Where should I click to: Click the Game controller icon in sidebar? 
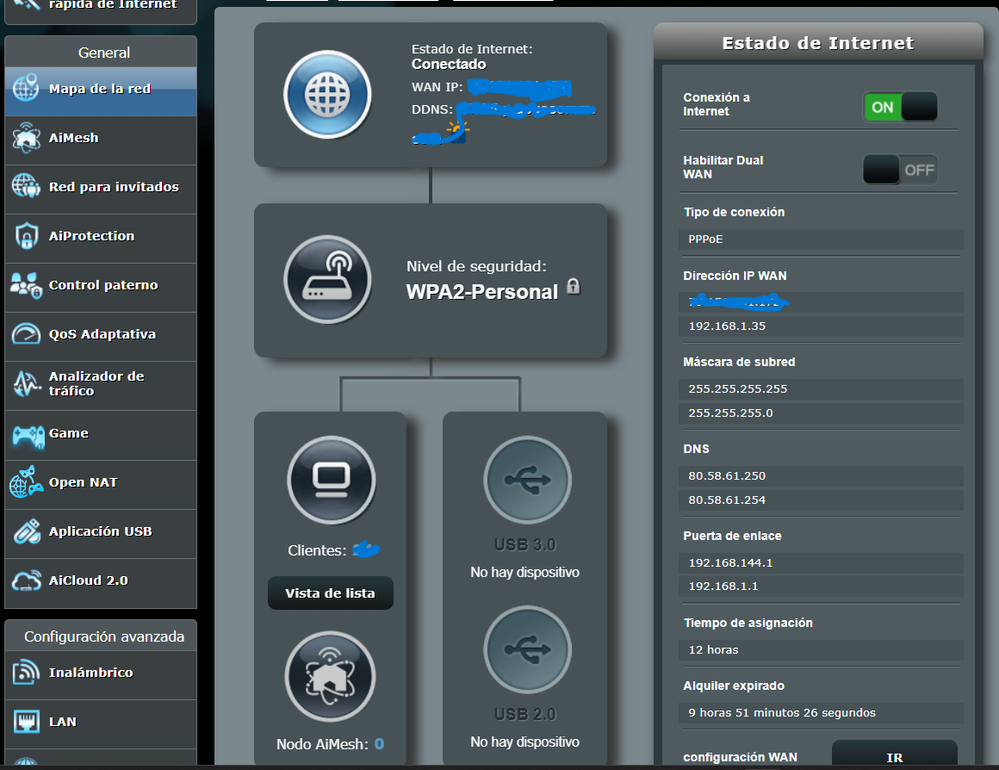coord(26,434)
